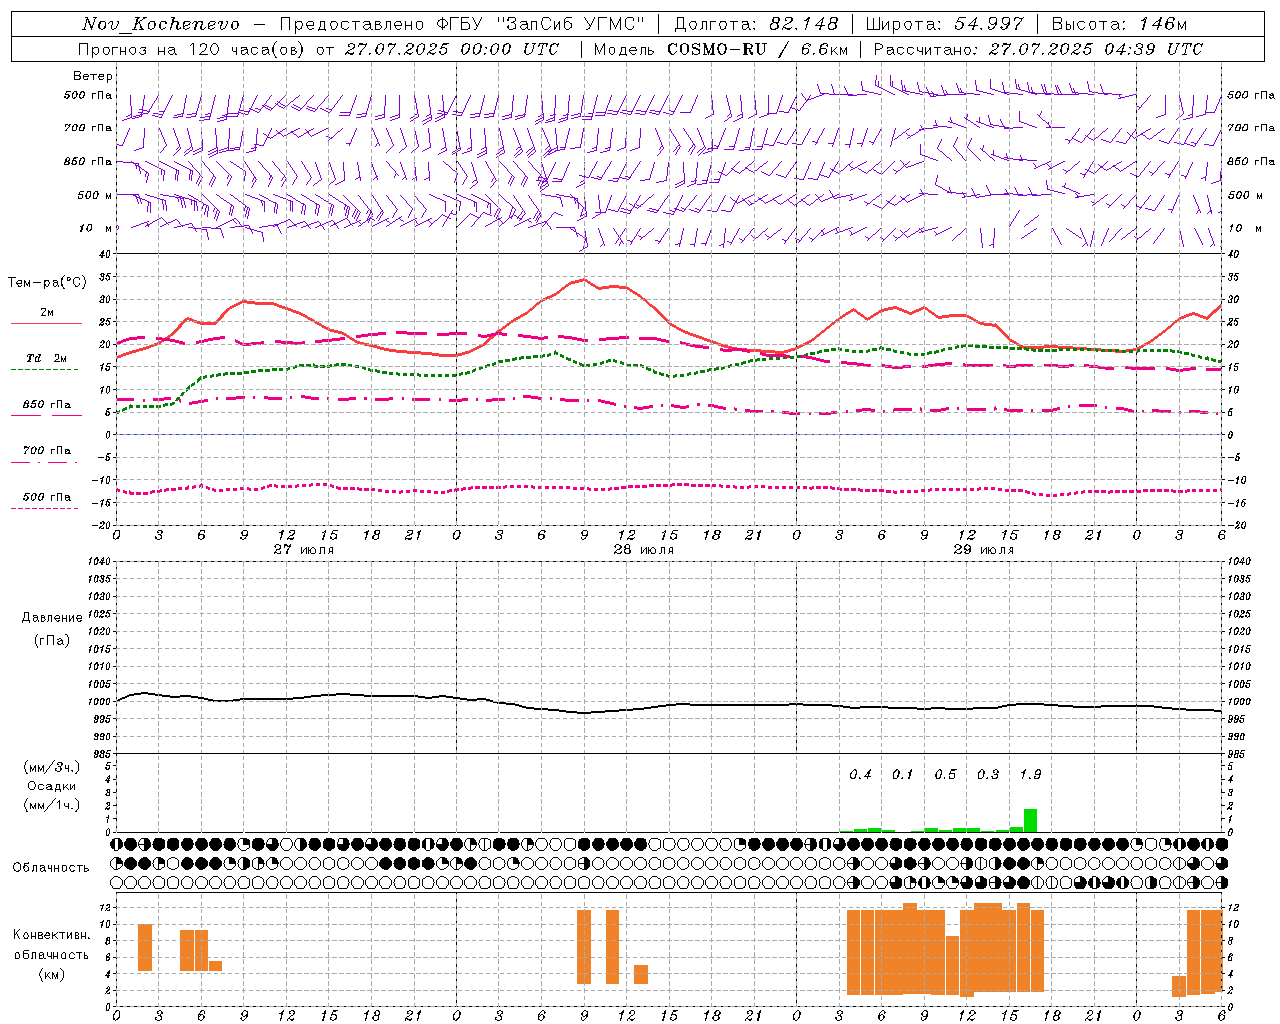Click the tallest green precipitation bar
Viewport: 1280px width, 1024px height.
pyautogui.click(x=1030, y=820)
